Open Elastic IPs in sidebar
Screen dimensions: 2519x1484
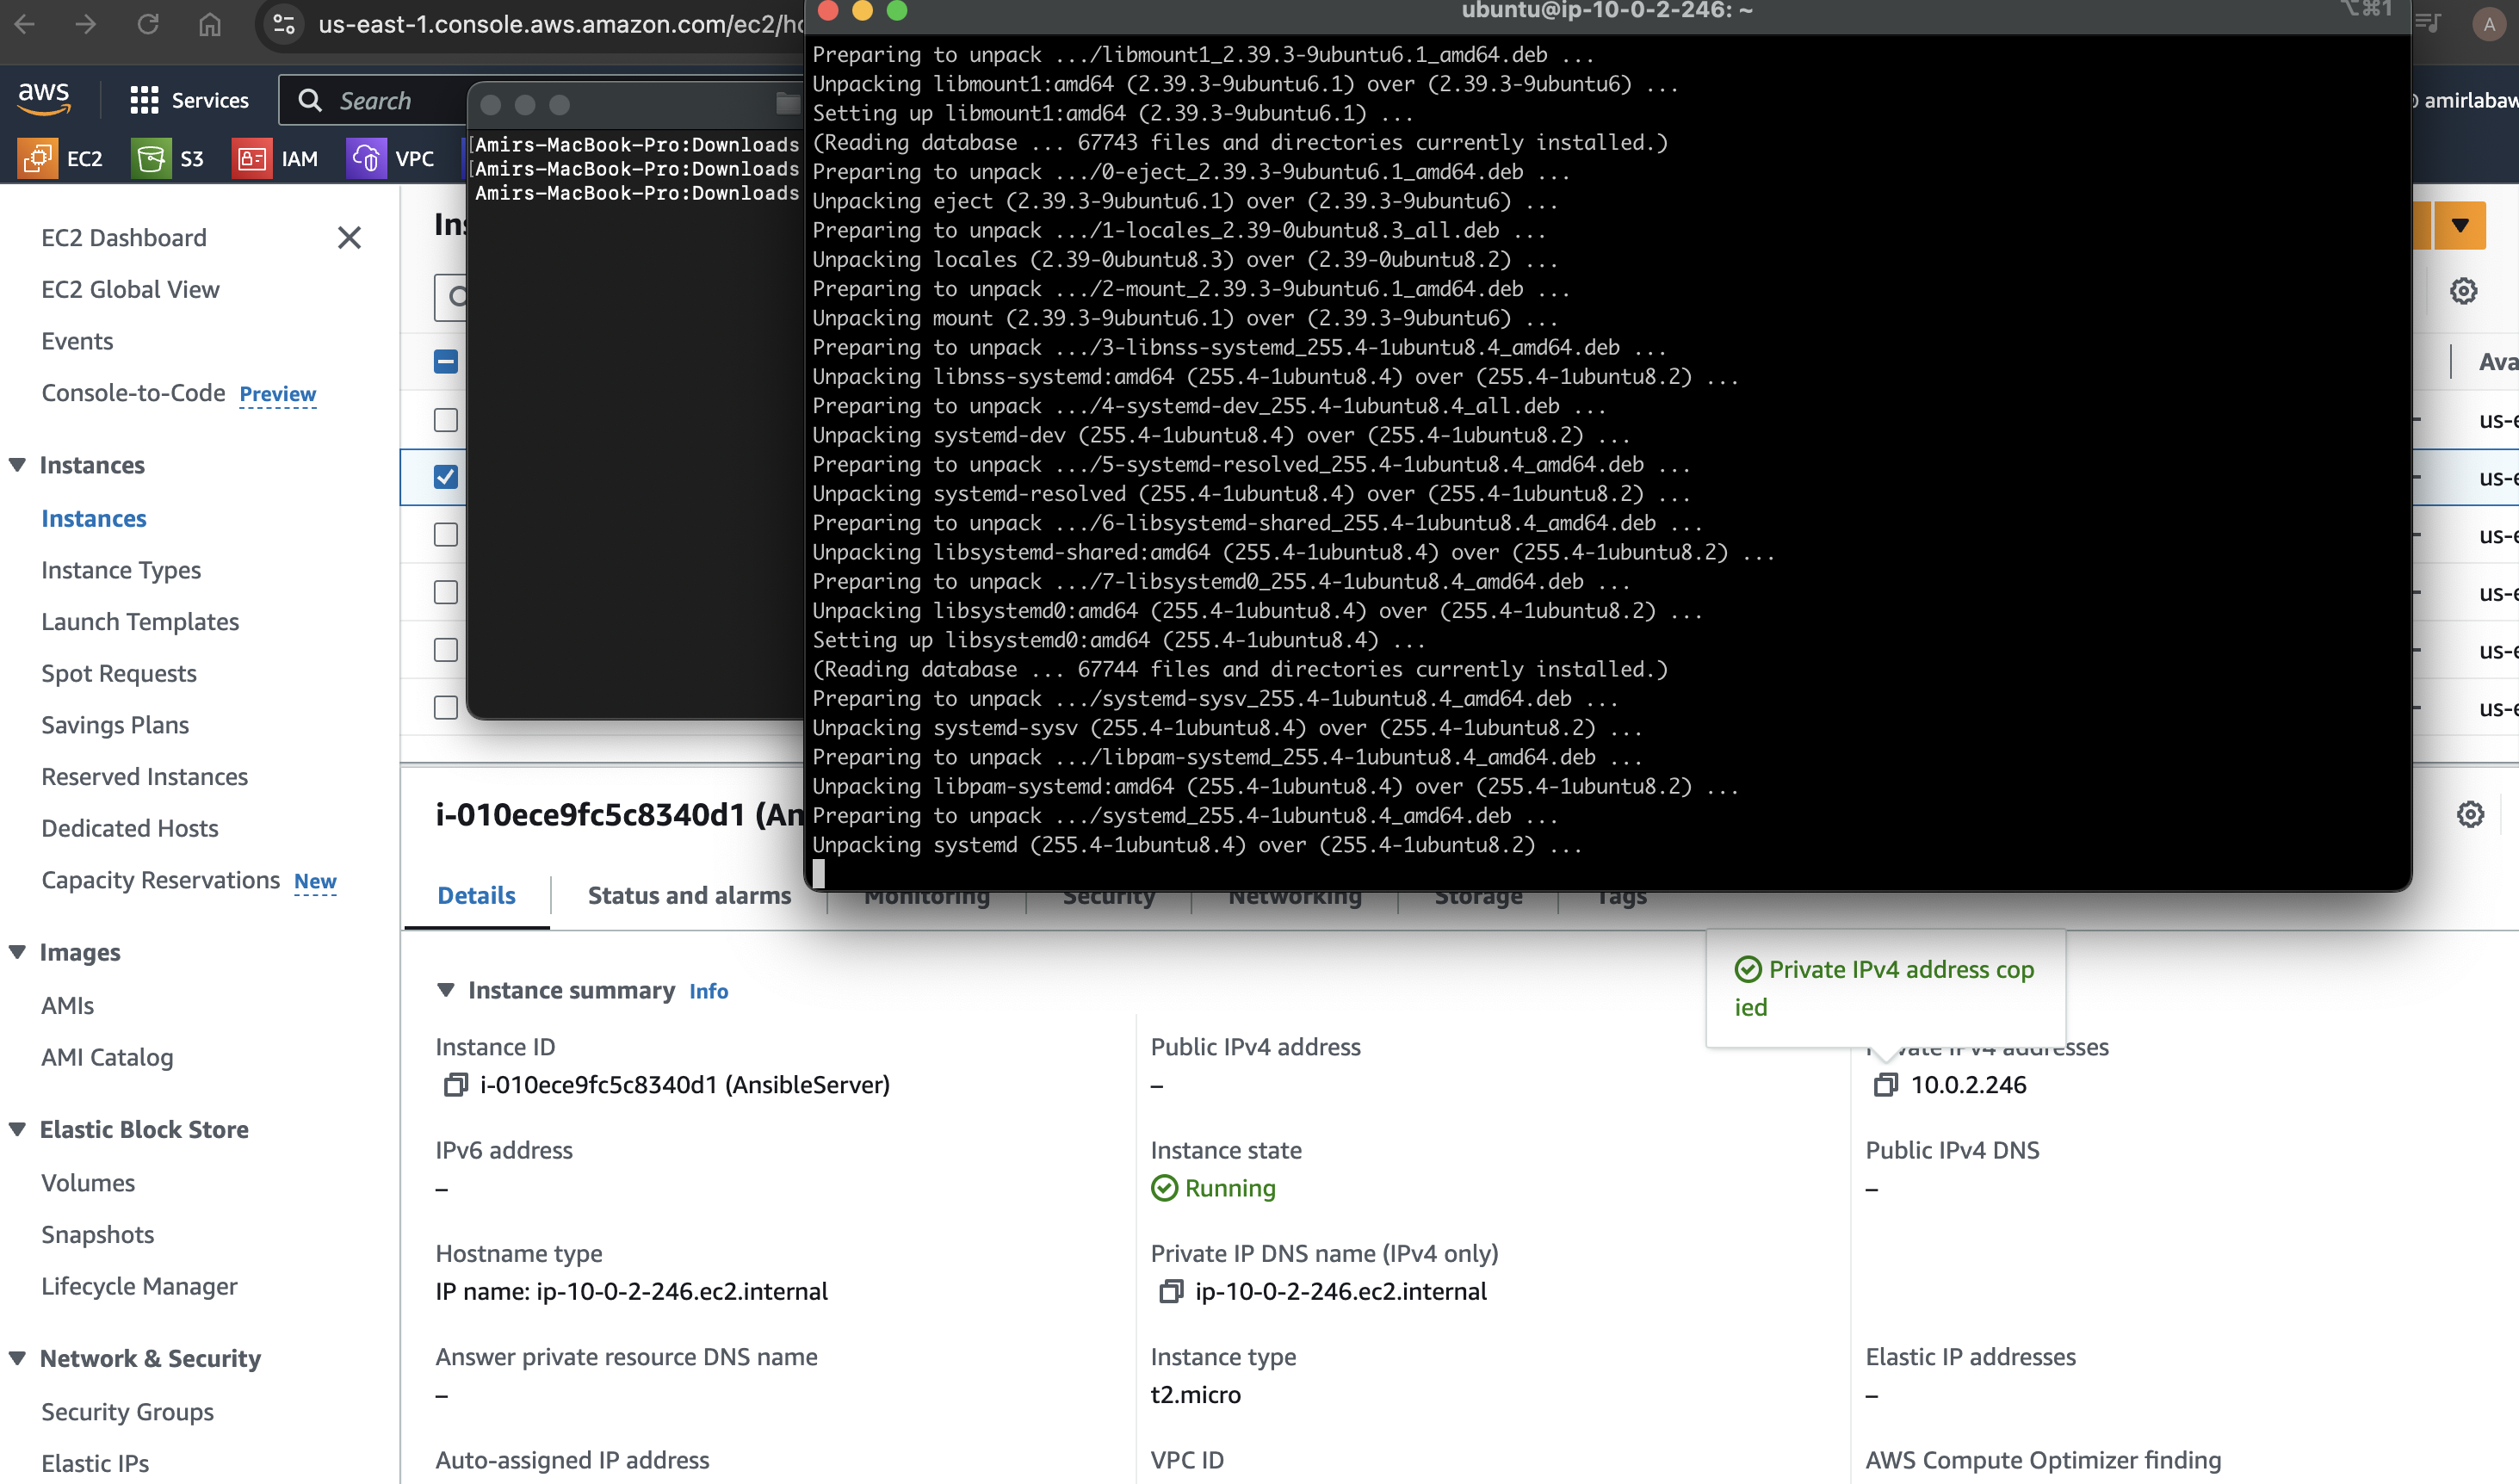point(95,1464)
